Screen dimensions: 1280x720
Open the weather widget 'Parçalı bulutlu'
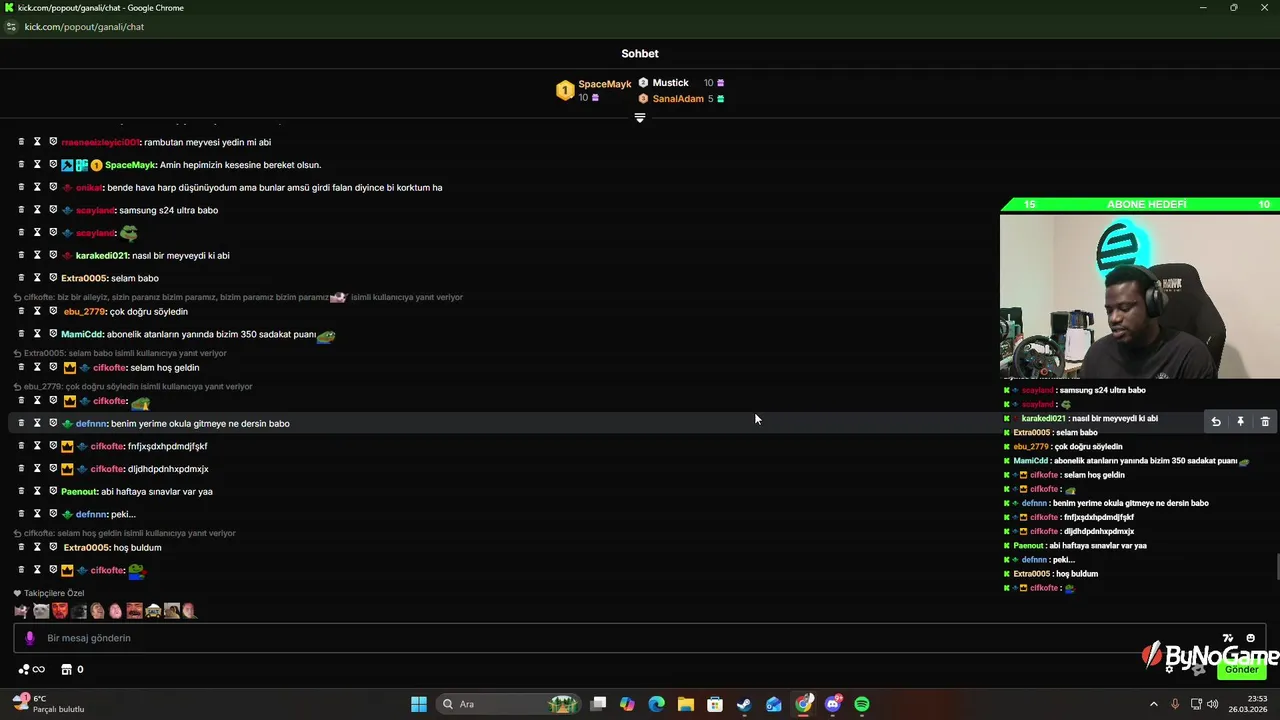pyautogui.click(x=48, y=704)
